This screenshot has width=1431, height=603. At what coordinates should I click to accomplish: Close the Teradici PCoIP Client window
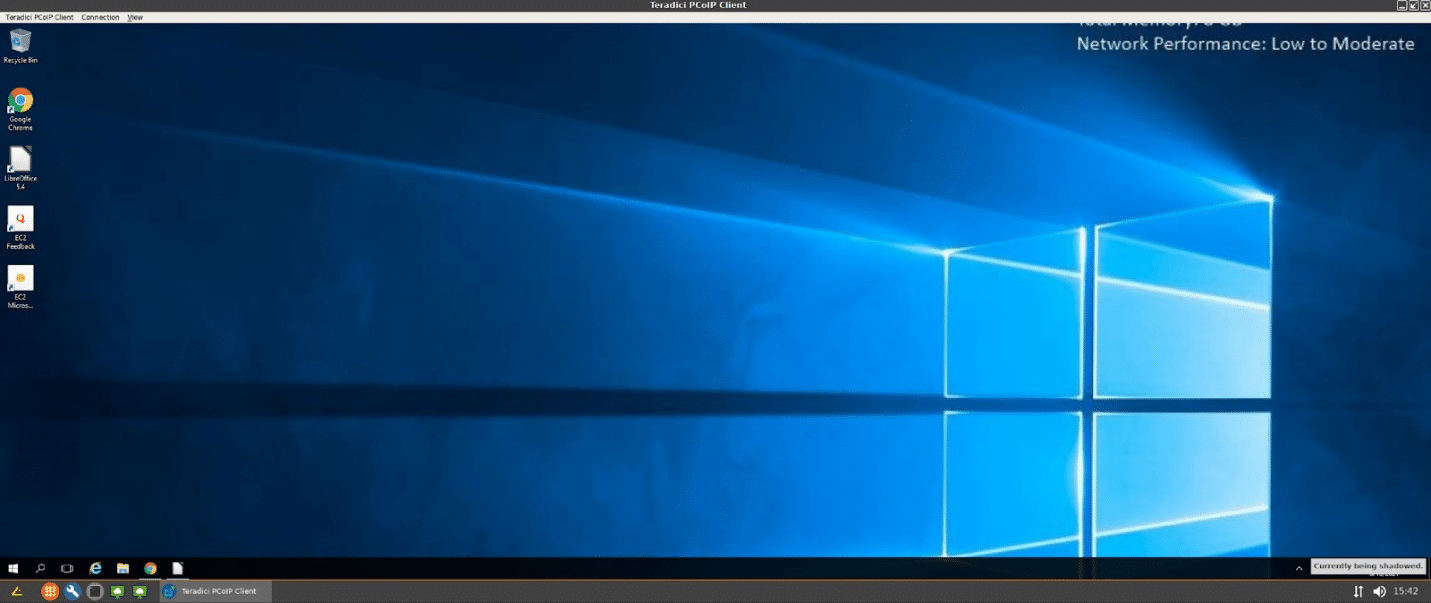(x=1424, y=6)
